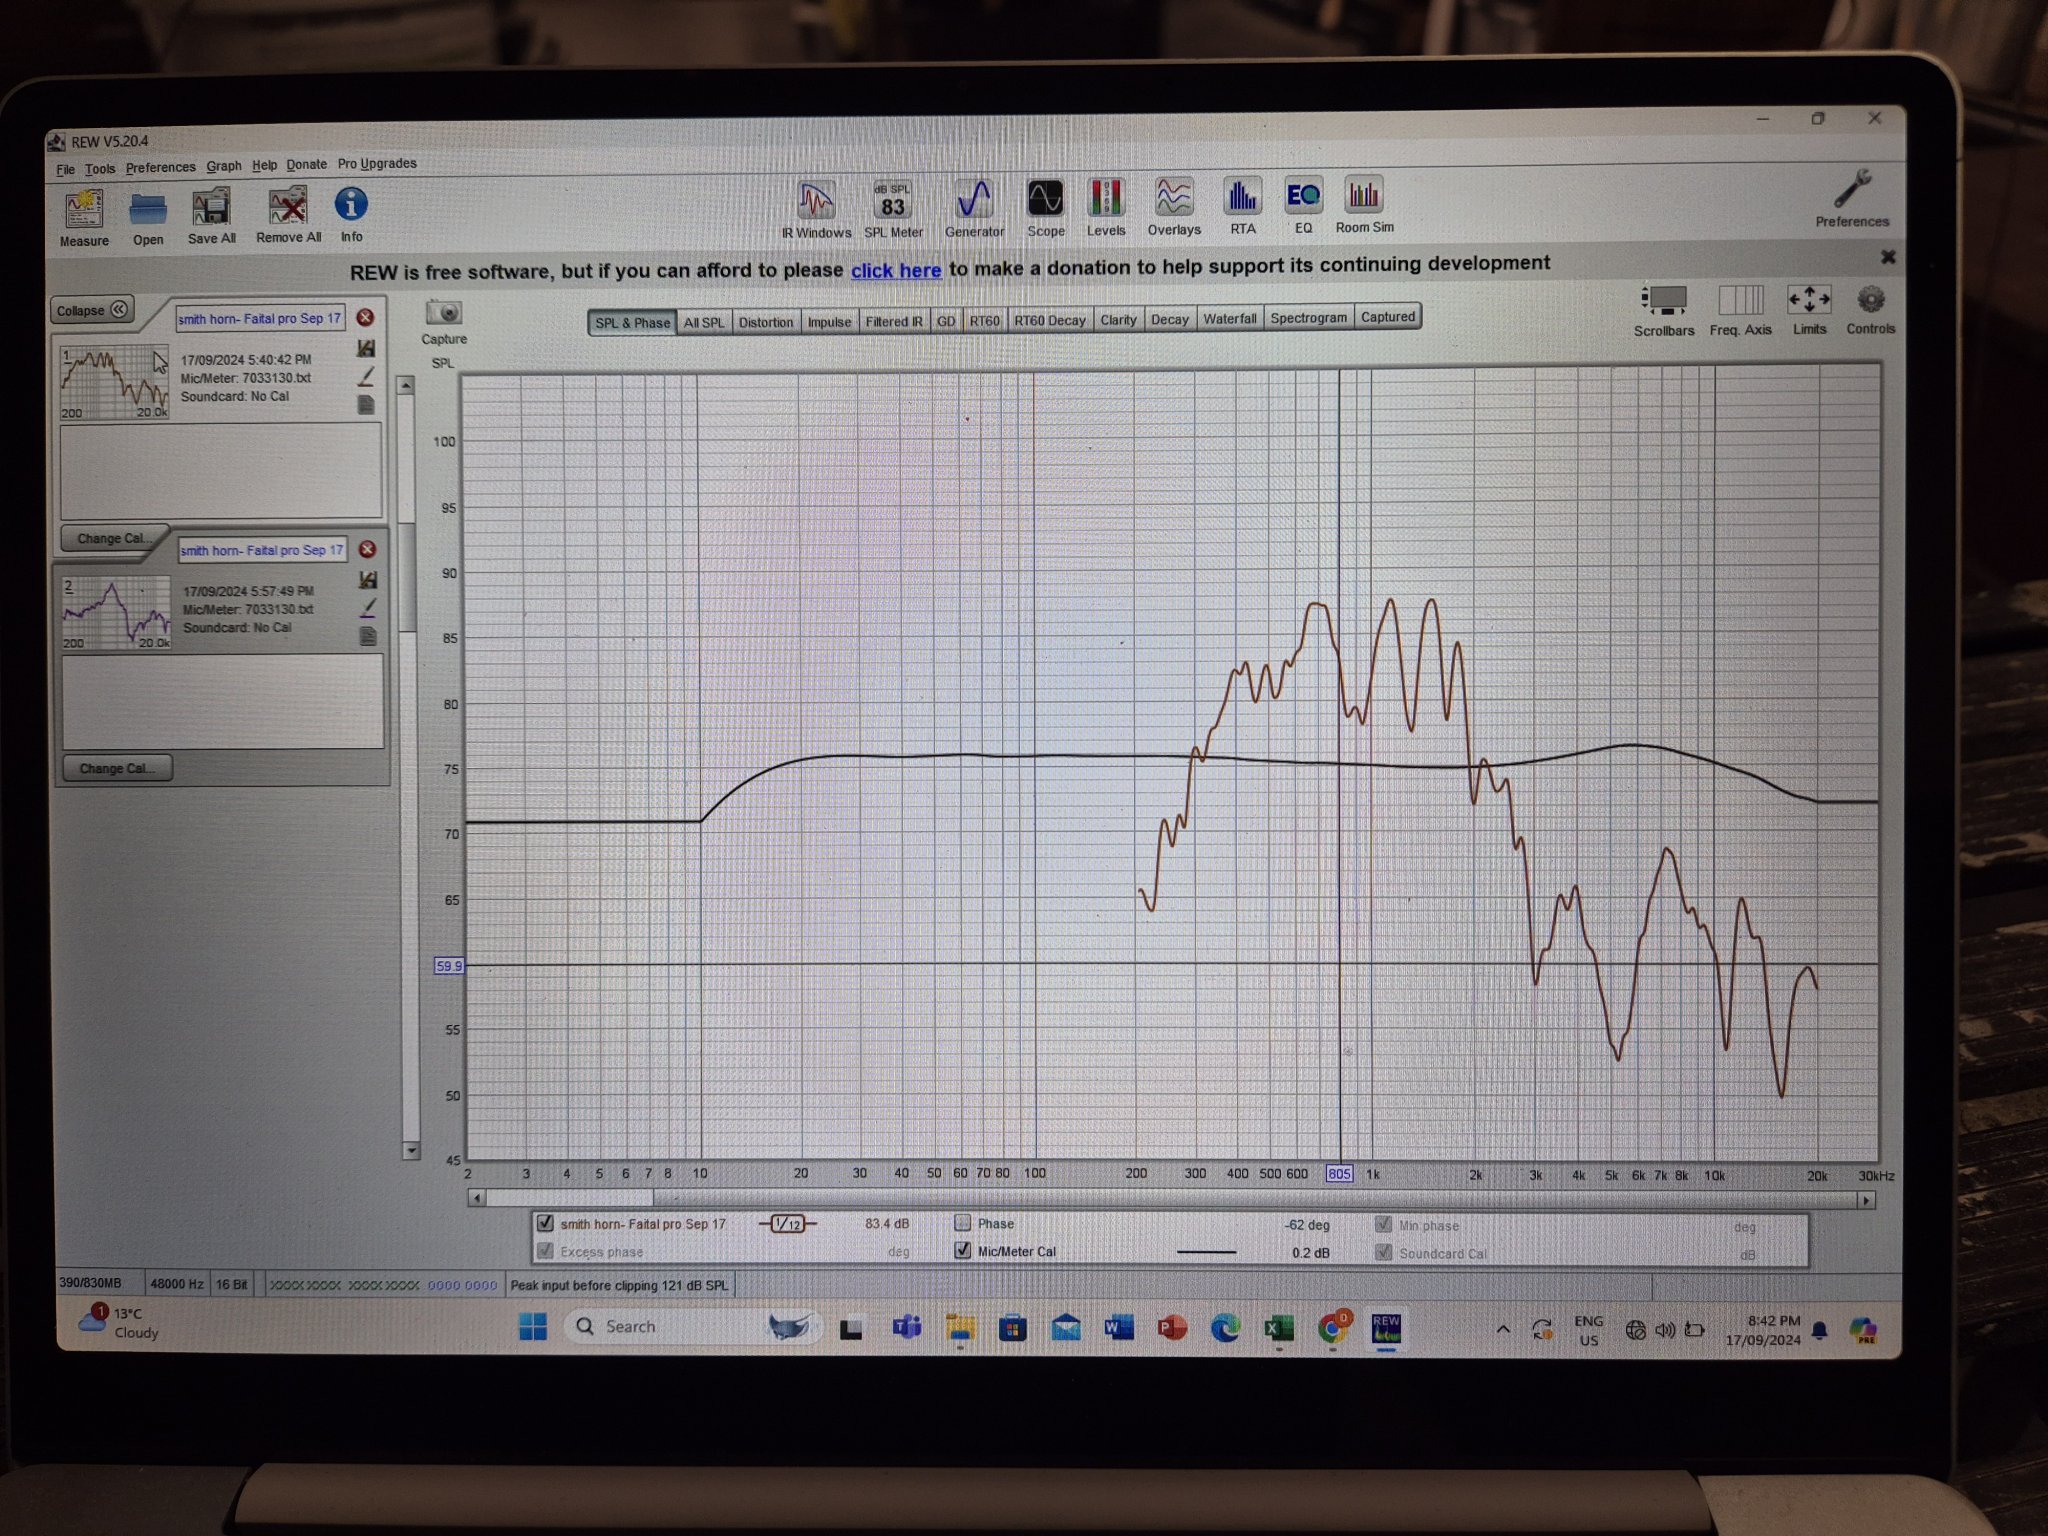Screen dimensions: 2048x1536
Task: Open the Tools menu
Action: point(100,168)
